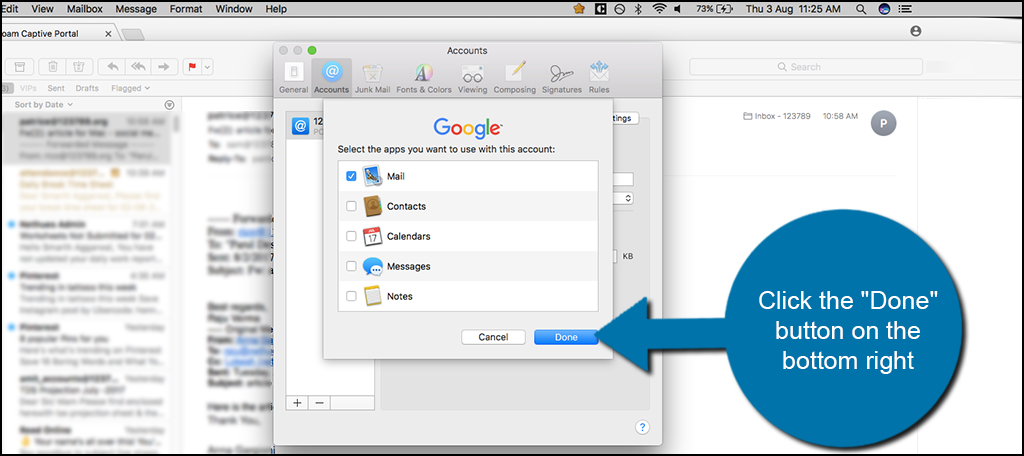Click the Siri icon in menu bar
The width and height of the screenshot is (1024, 456).
(884, 9)
